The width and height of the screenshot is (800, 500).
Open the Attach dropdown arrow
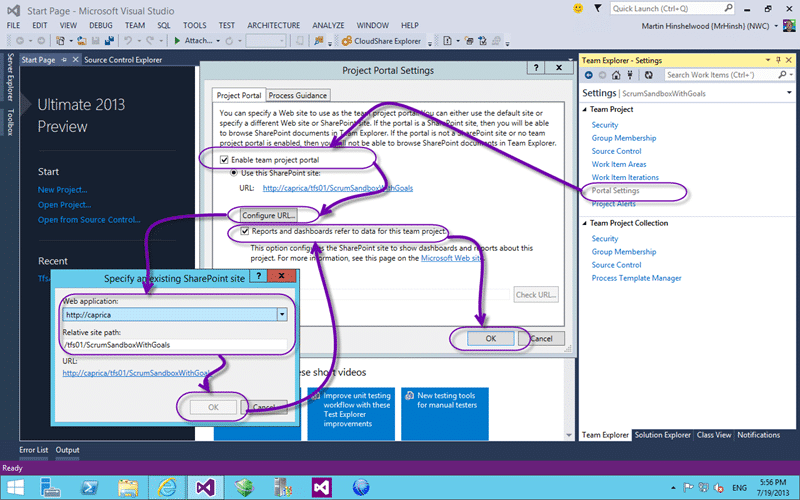218,41
